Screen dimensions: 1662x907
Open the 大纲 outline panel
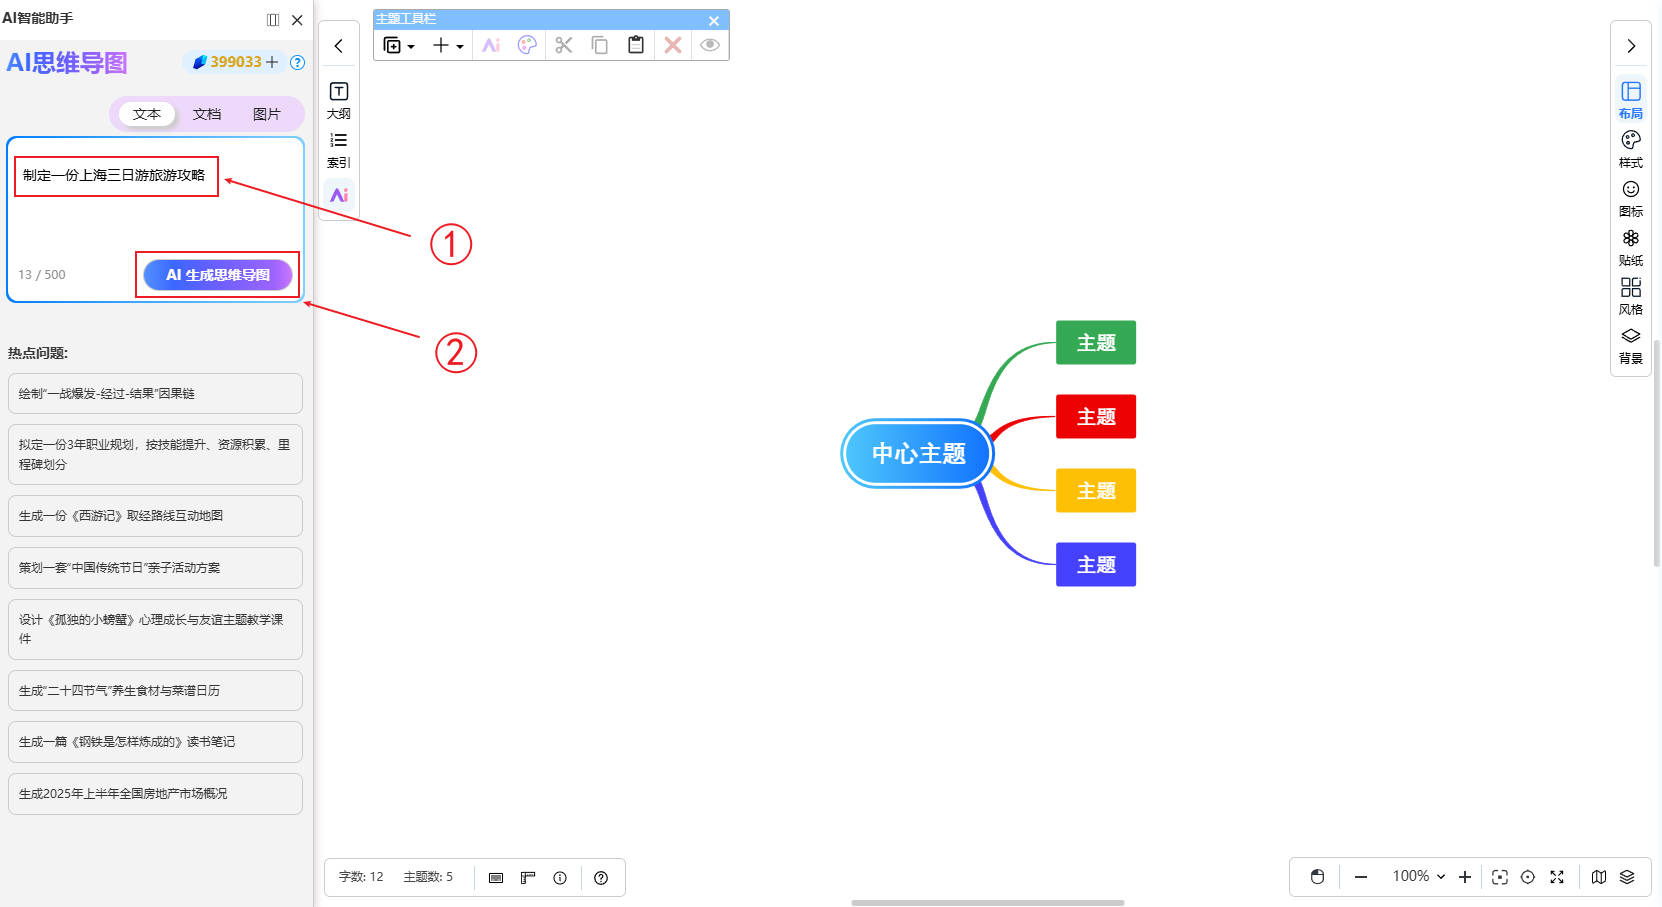(x=339, y=100)
